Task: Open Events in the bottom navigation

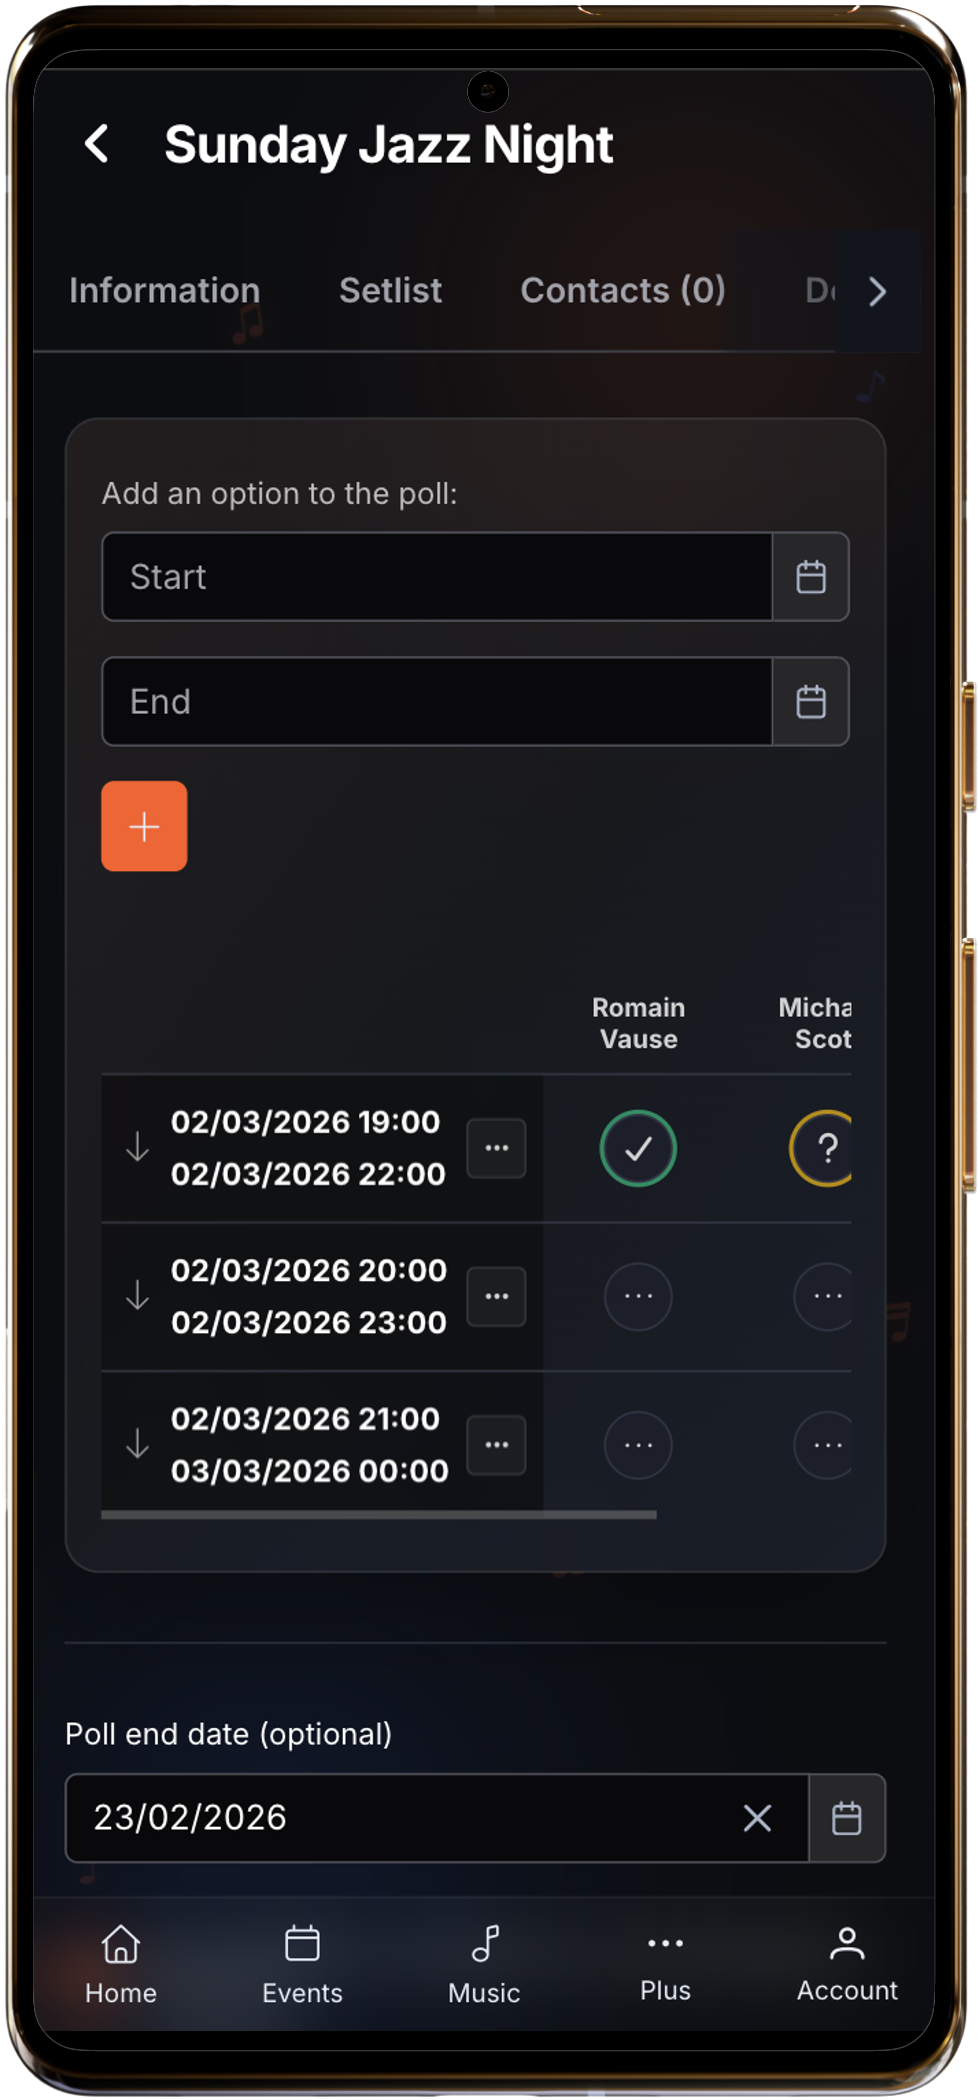Action: coord(302,1964)
